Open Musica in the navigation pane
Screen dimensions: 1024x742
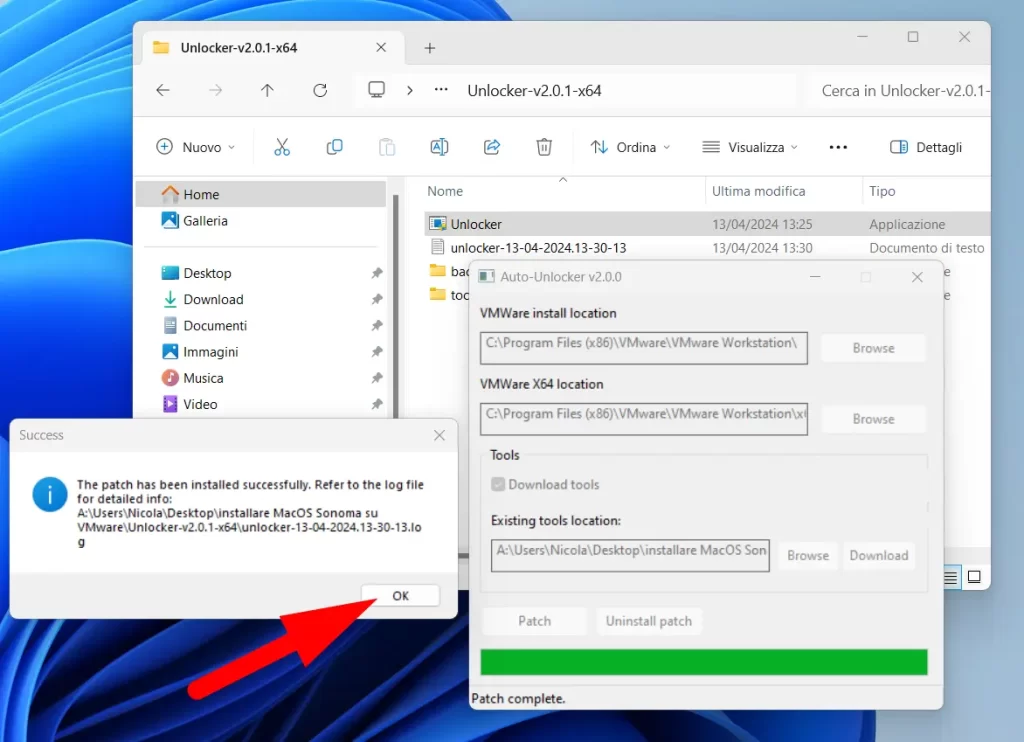(x=261, y=378)
